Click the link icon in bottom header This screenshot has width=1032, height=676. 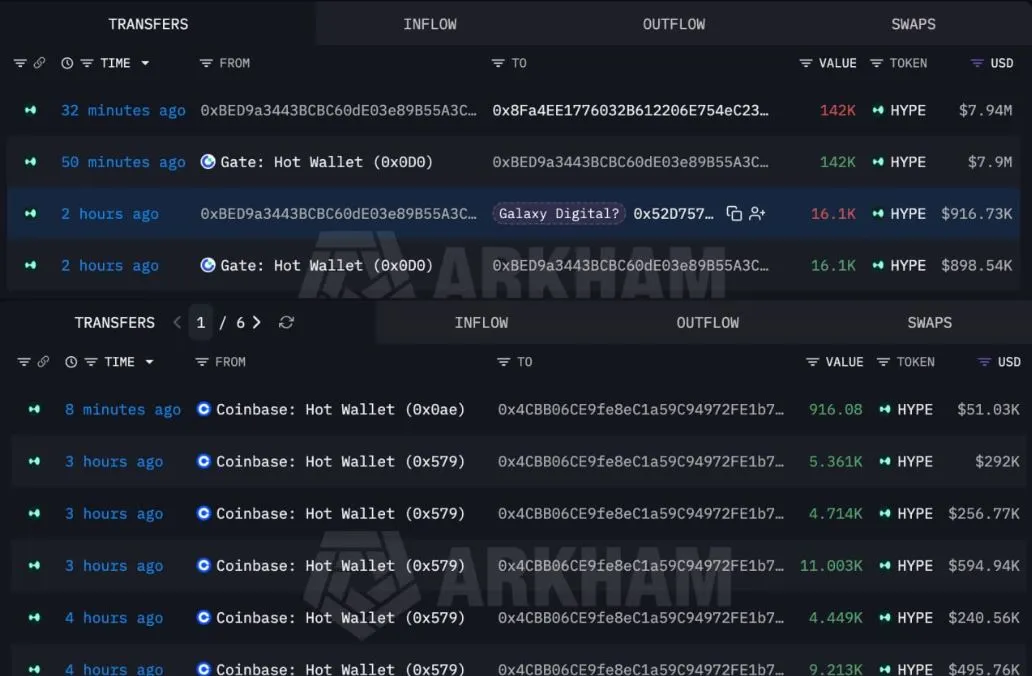point(43,362)
